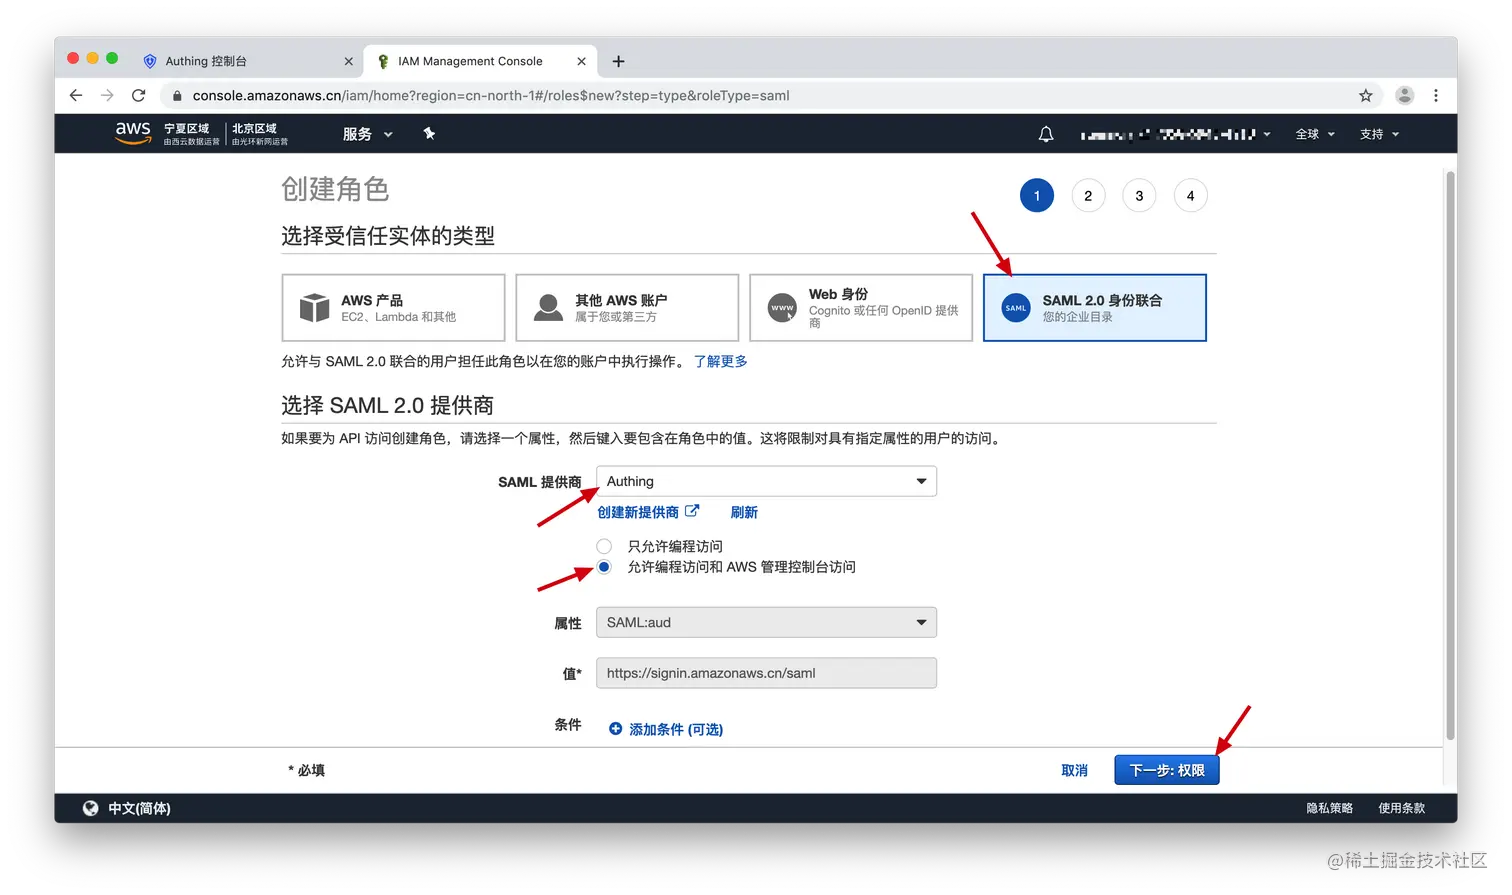Click the 北京区域 region link

(259, 134)
